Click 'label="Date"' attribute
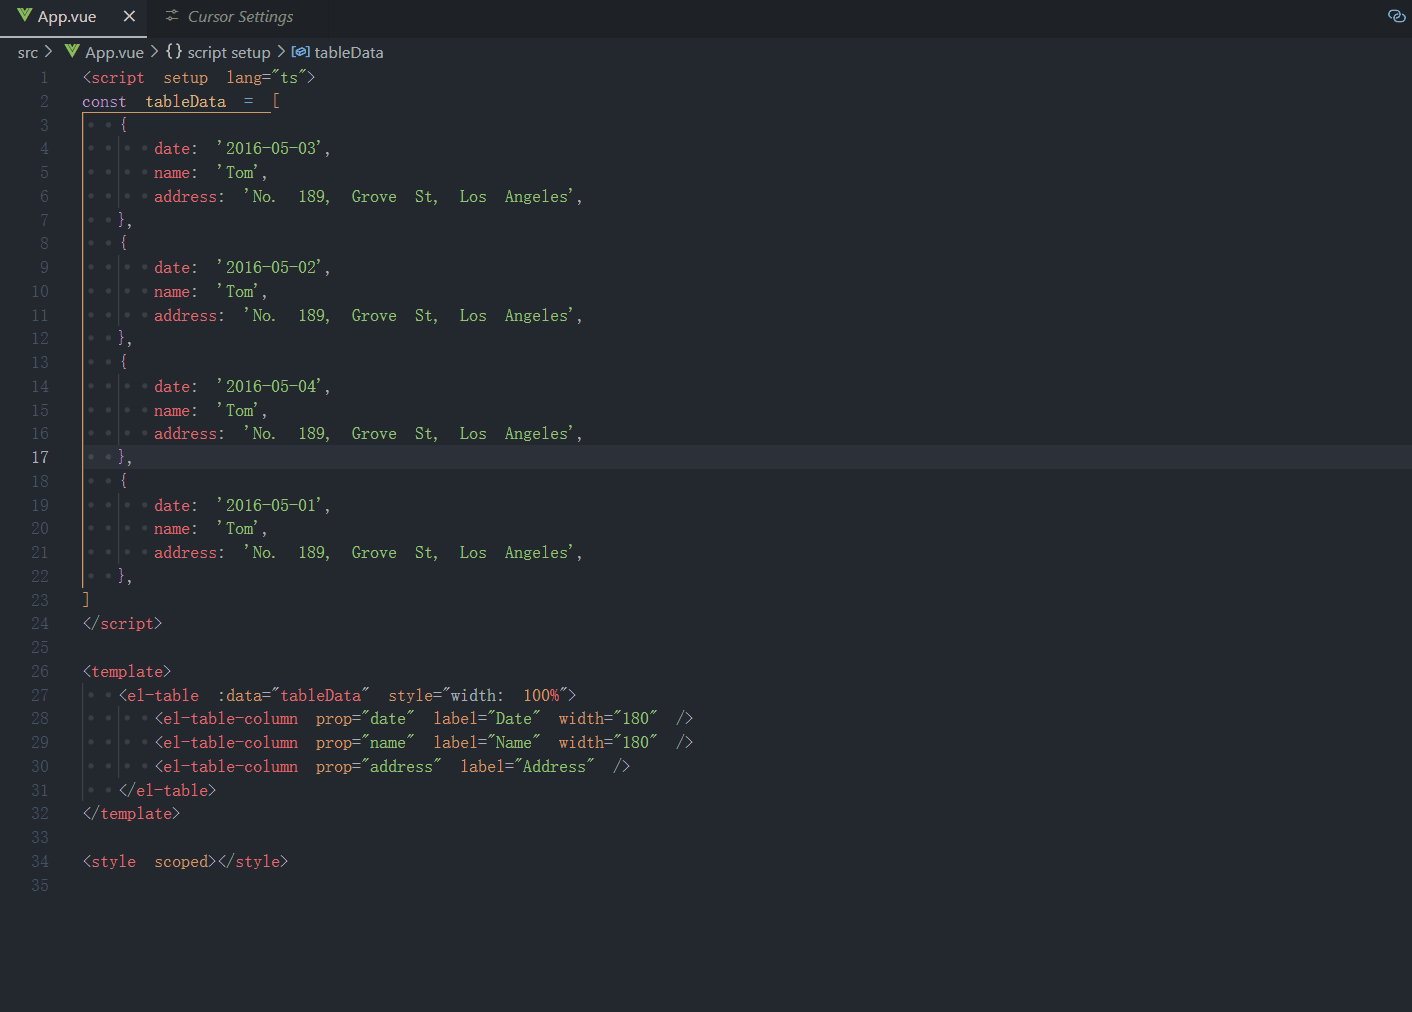1412x1012 pixels. [487, 718]
